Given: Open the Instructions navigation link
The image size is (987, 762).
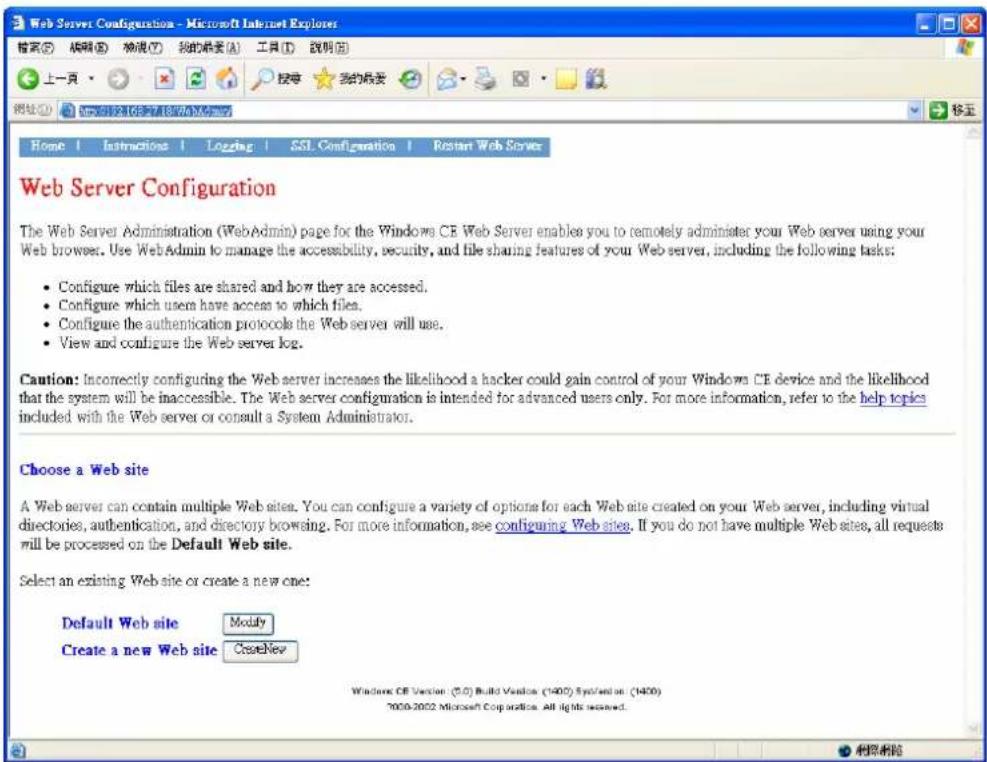Looking at the screenshot, I should pos(135,146).
